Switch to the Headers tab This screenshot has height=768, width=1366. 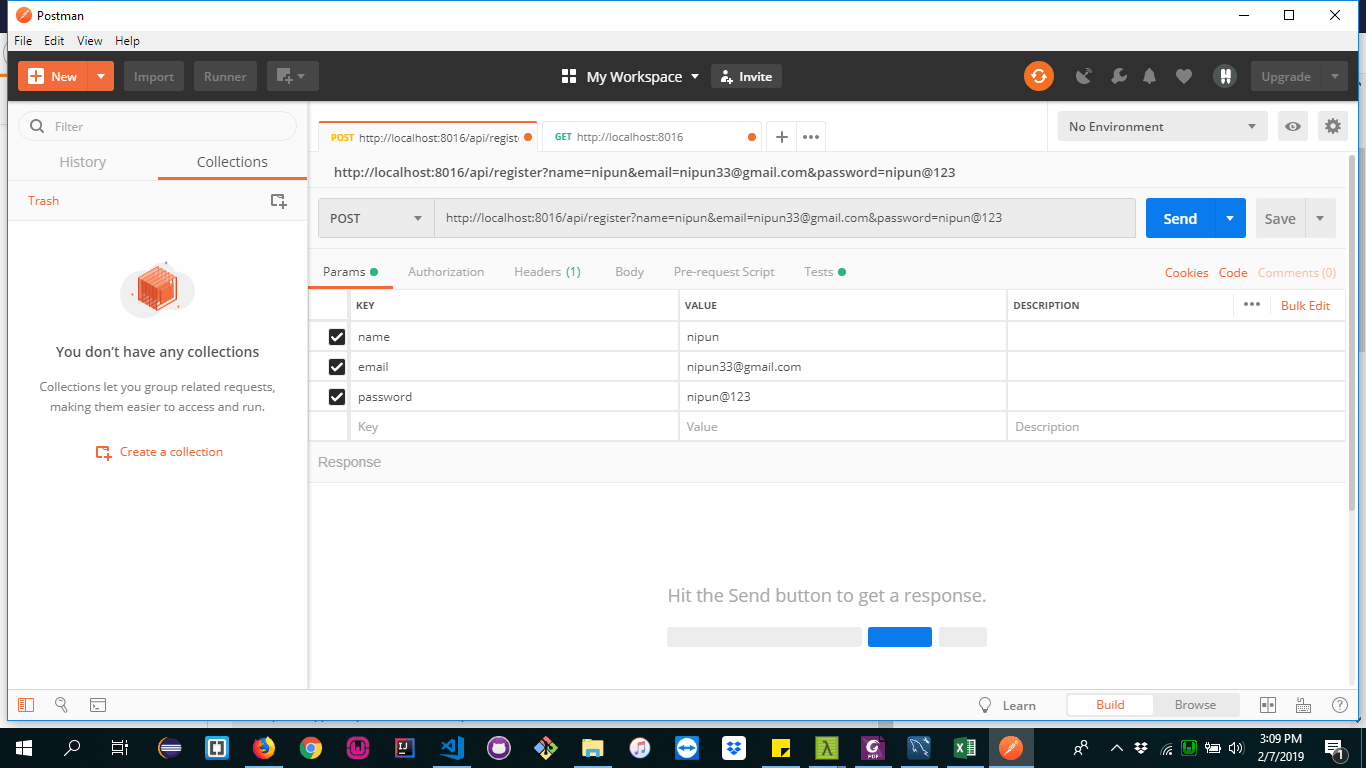[x=546, y=272]
